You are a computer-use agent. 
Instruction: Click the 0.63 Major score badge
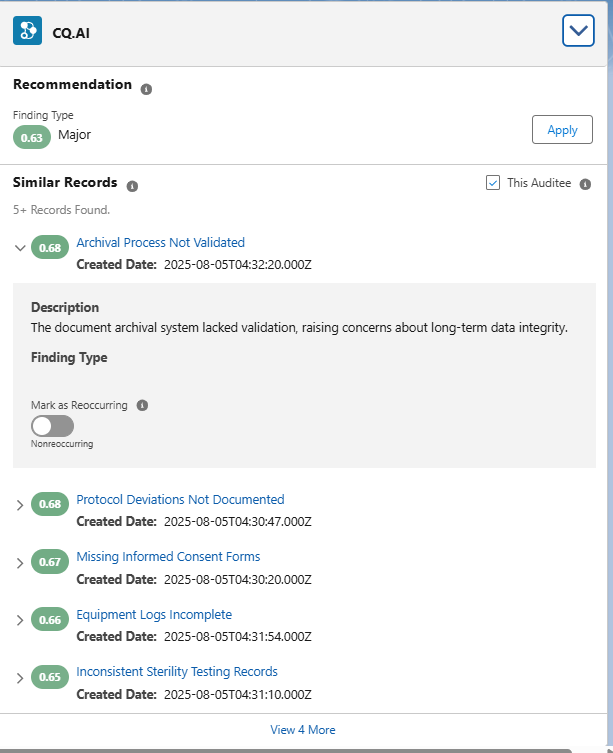(x=32, y=137)
